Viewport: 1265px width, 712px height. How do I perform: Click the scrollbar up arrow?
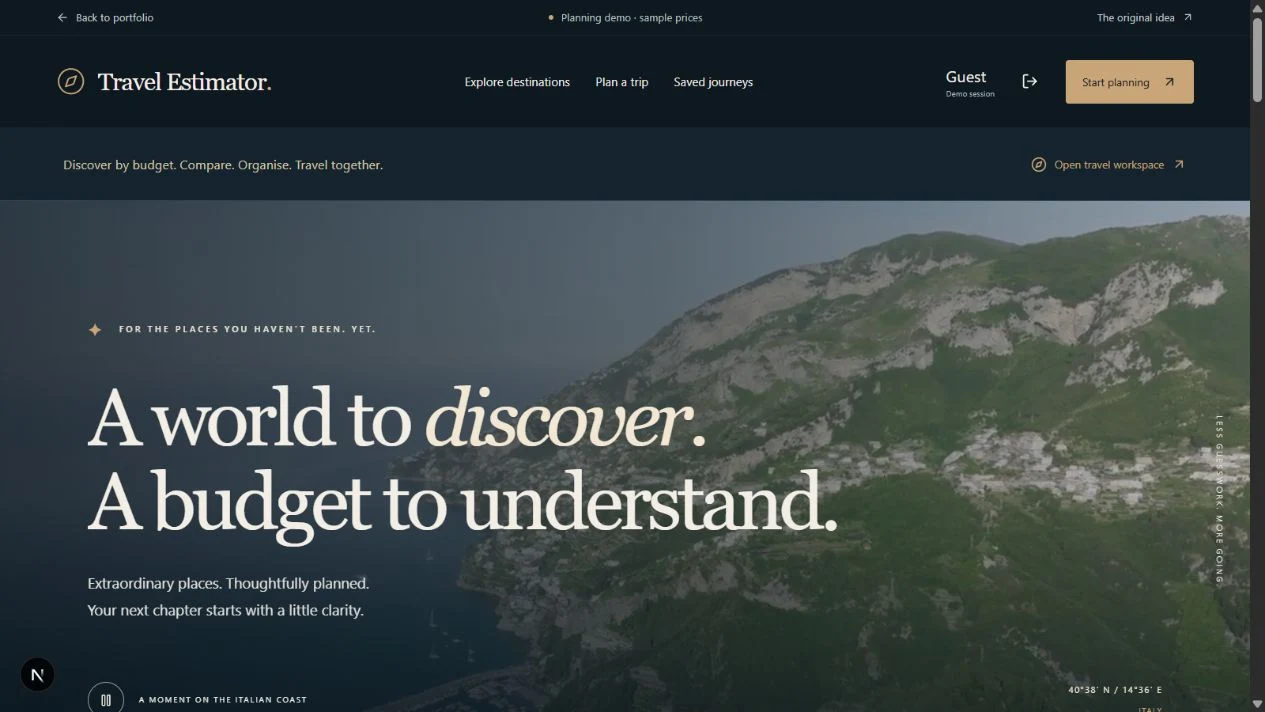(1258, 7)
